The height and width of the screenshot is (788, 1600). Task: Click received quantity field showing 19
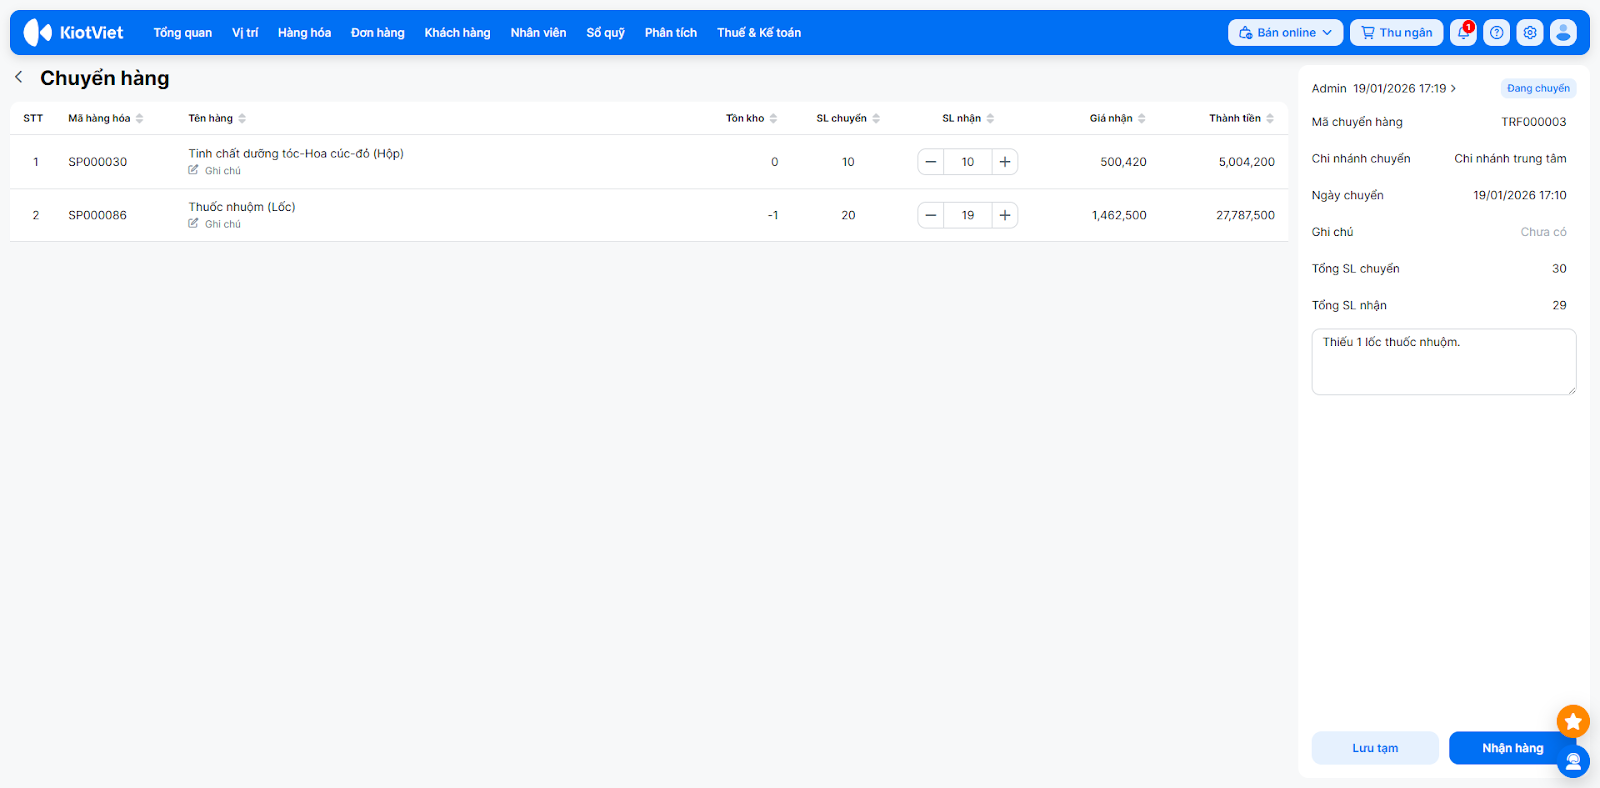968,215
